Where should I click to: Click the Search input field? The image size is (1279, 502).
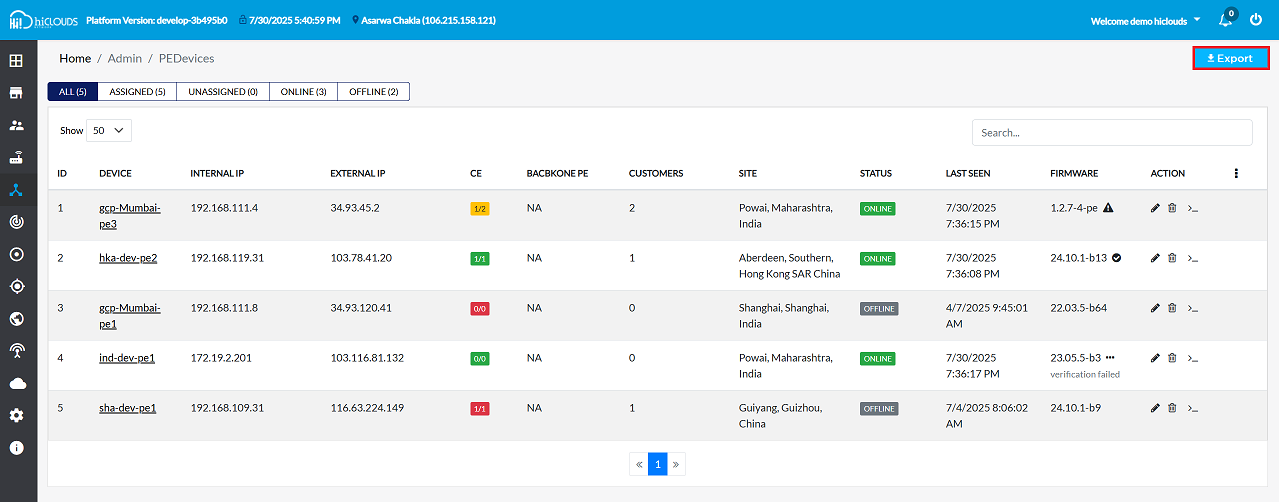point(1111,132)
